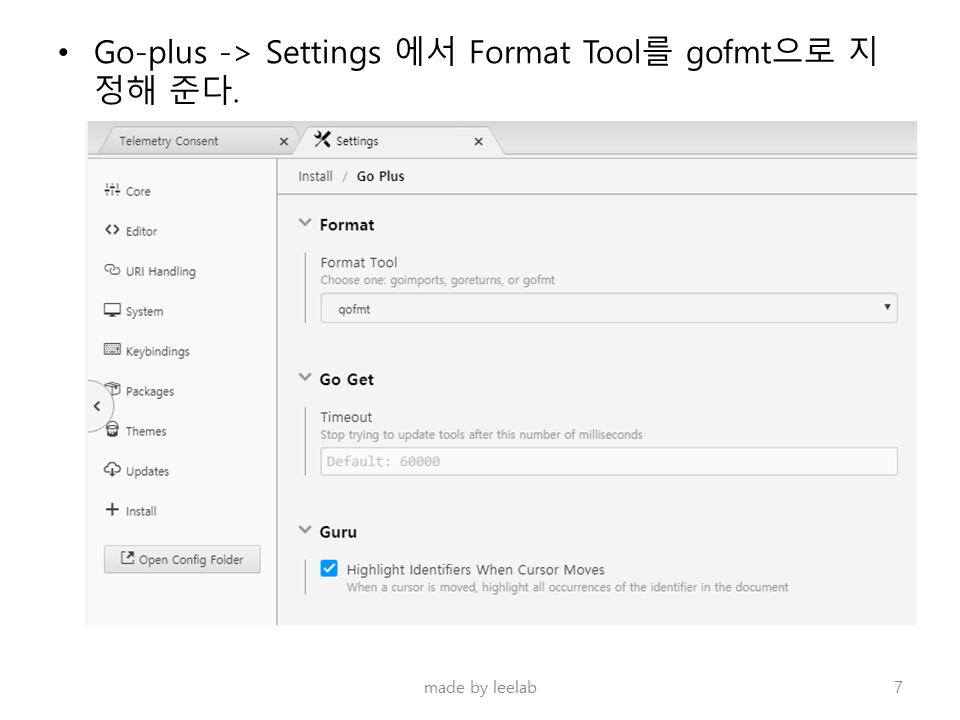Select the Settings tab
Image resolution: width=960 pixels, height=720 pixels.
(399, 141)
